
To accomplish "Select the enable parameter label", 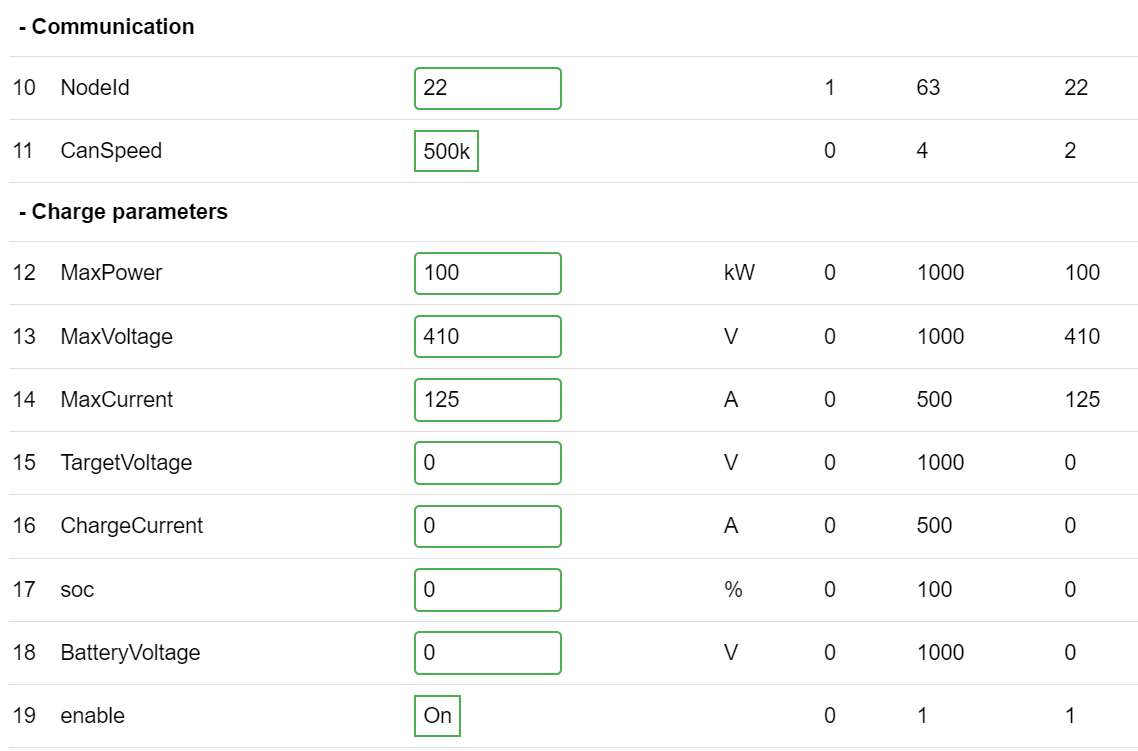I will (x=92, y=715).
